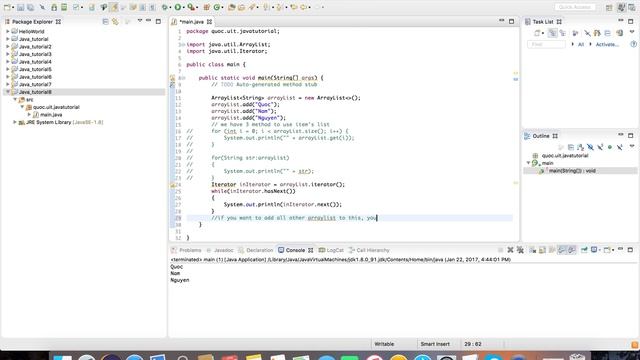This screenshot has width=640, height=360.
Task: Click the Open Perspective icon near Quick Access
Action: point(609,7)
